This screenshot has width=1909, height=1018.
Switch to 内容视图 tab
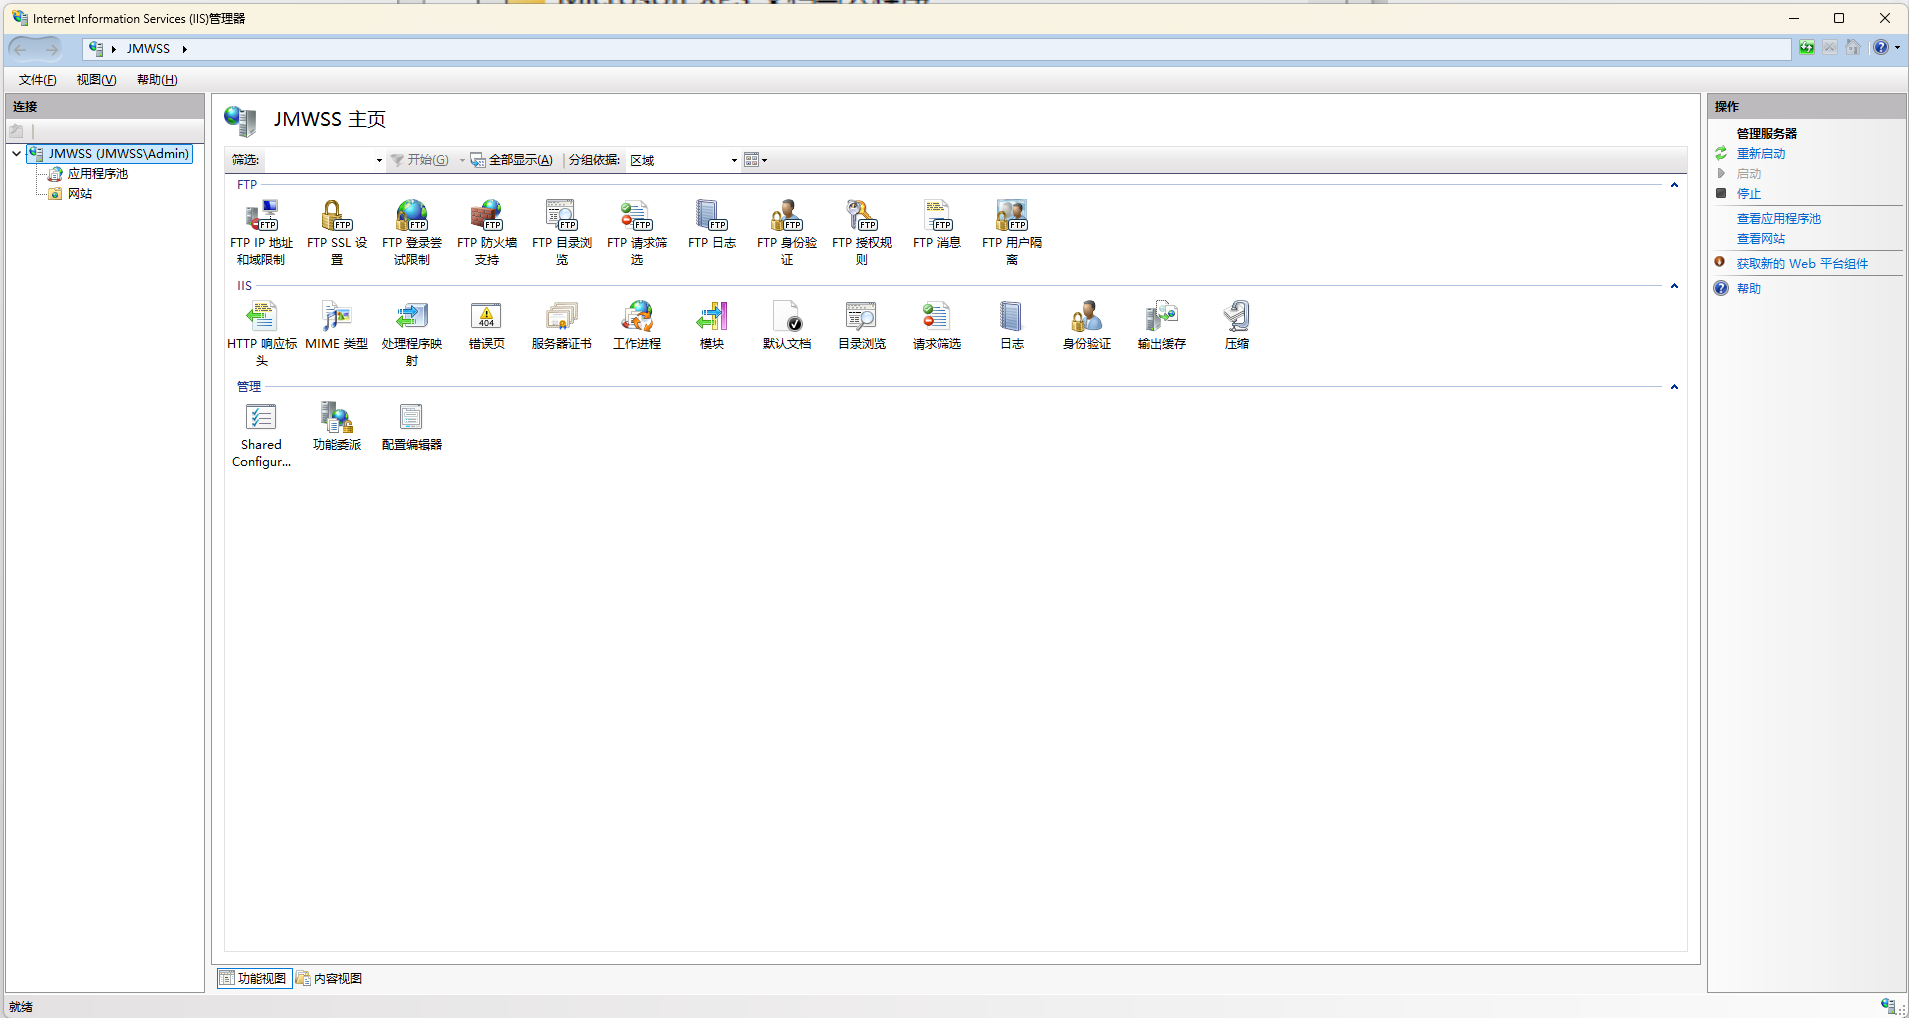(330, 978)
